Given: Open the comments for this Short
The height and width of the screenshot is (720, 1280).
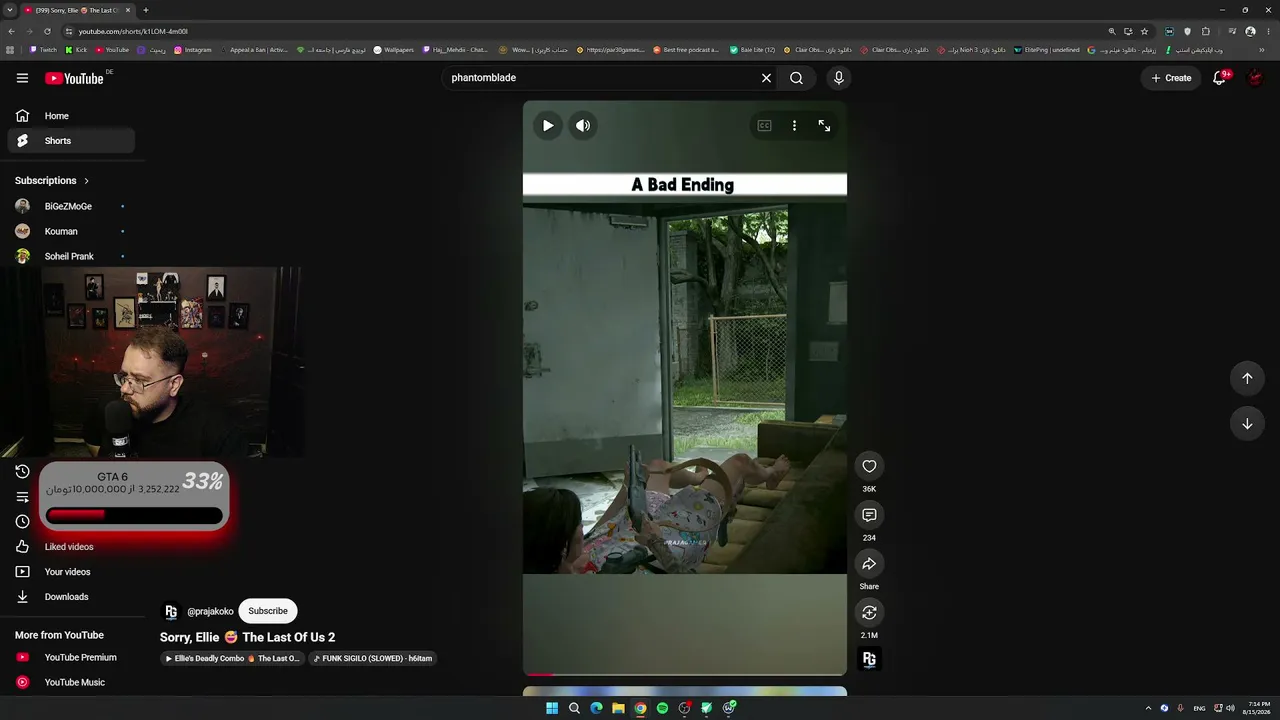Looking at the screenshot, I should (869, 515).
